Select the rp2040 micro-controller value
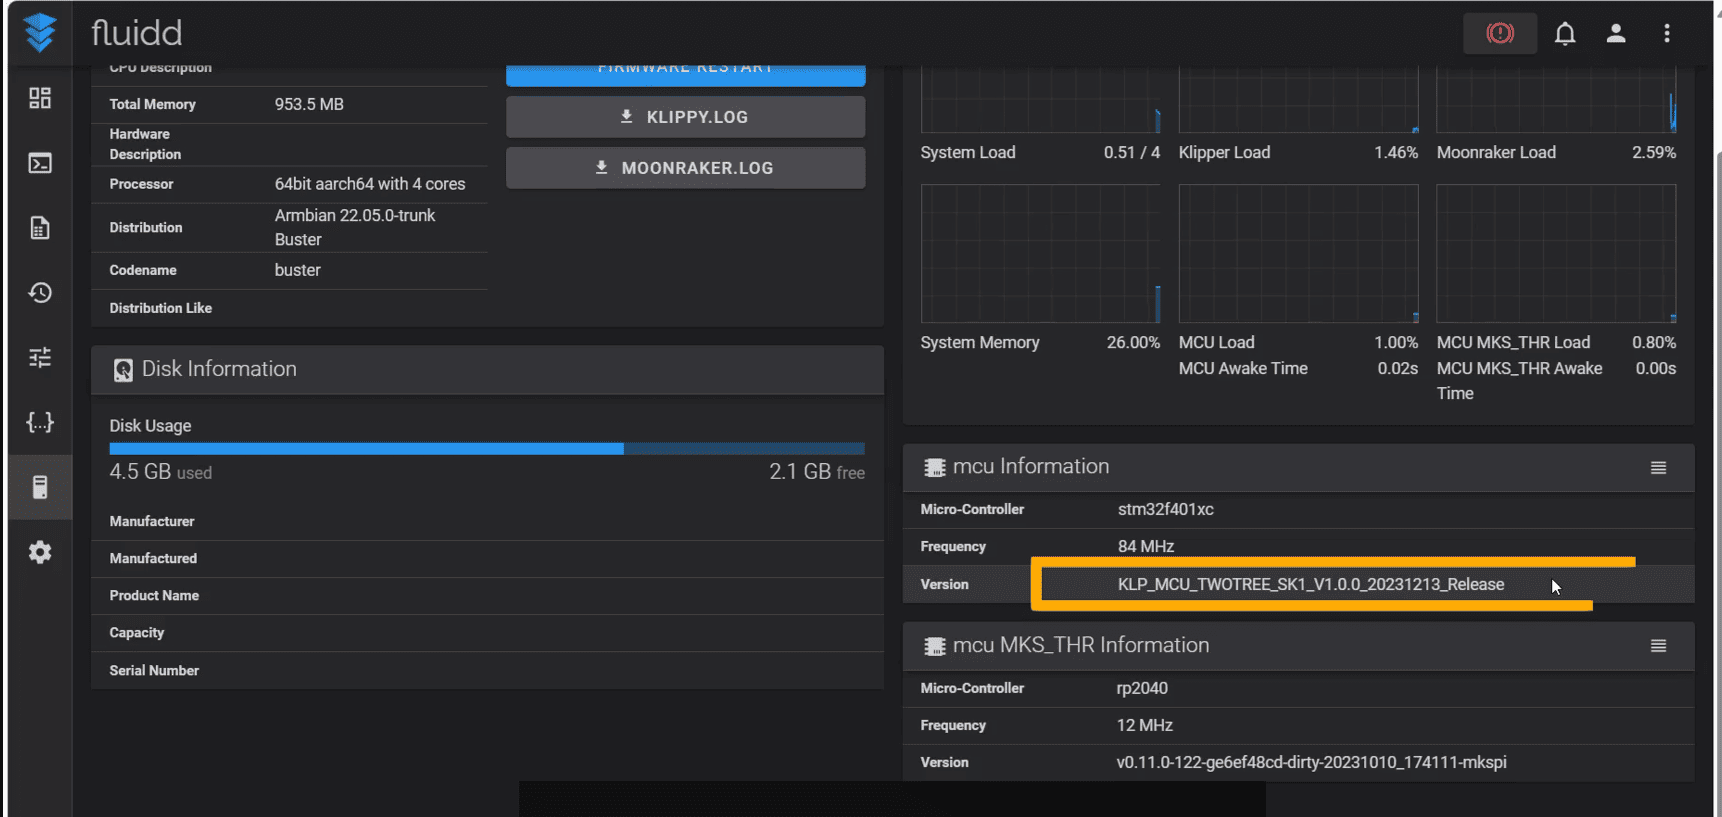1722x817 pixels. pos(1142,688)
